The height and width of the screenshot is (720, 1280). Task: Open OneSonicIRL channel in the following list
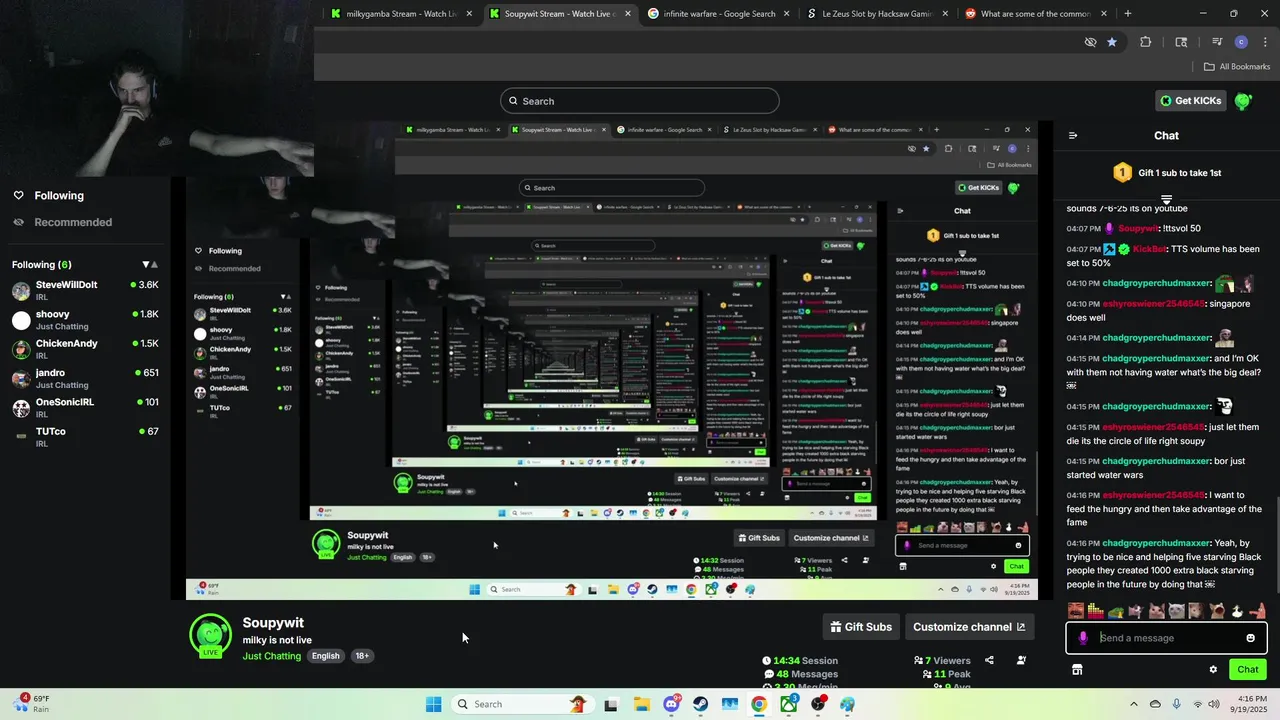click(x=85, y=407)
